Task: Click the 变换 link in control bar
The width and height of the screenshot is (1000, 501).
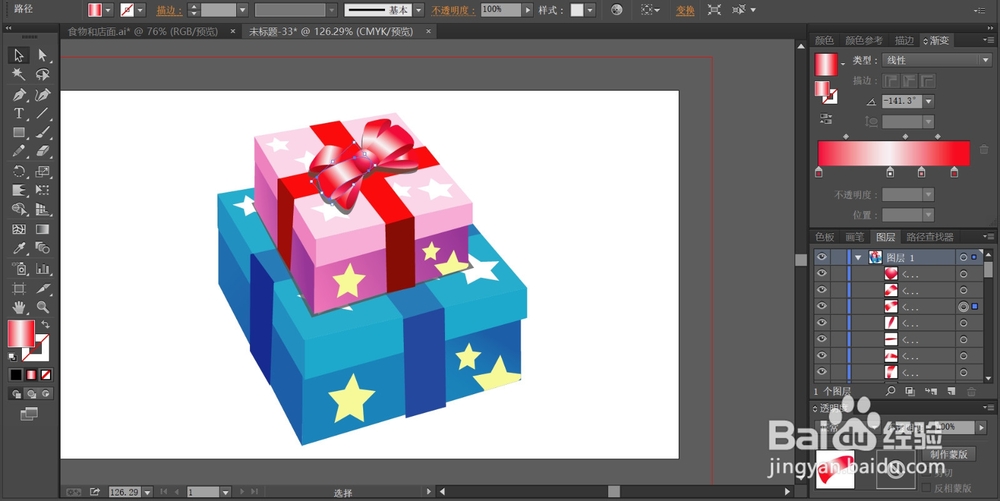Action: tap(686, 10)
